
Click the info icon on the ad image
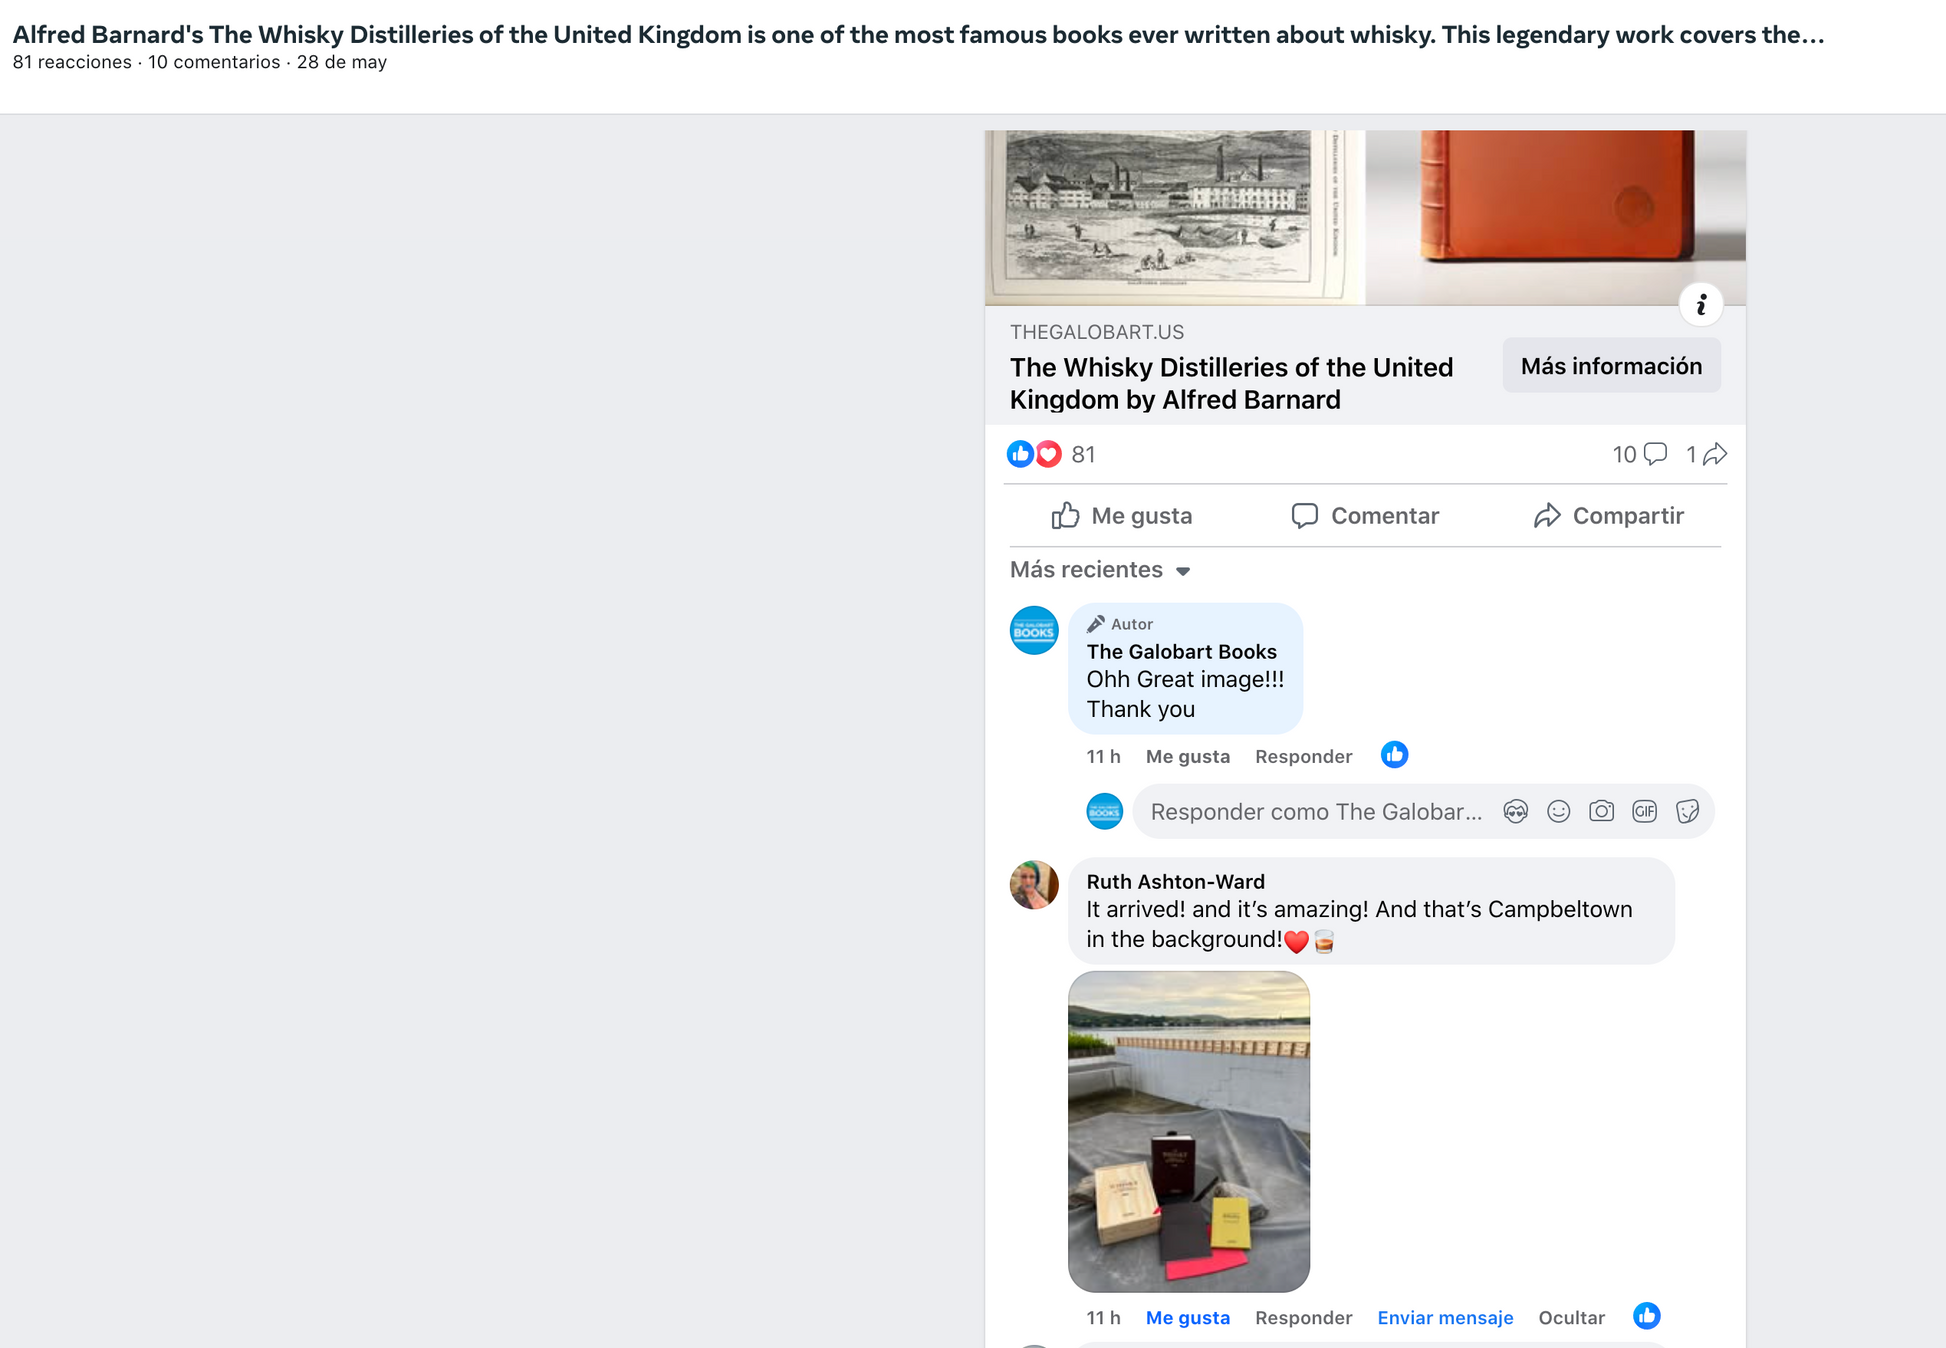(1700, 305)
